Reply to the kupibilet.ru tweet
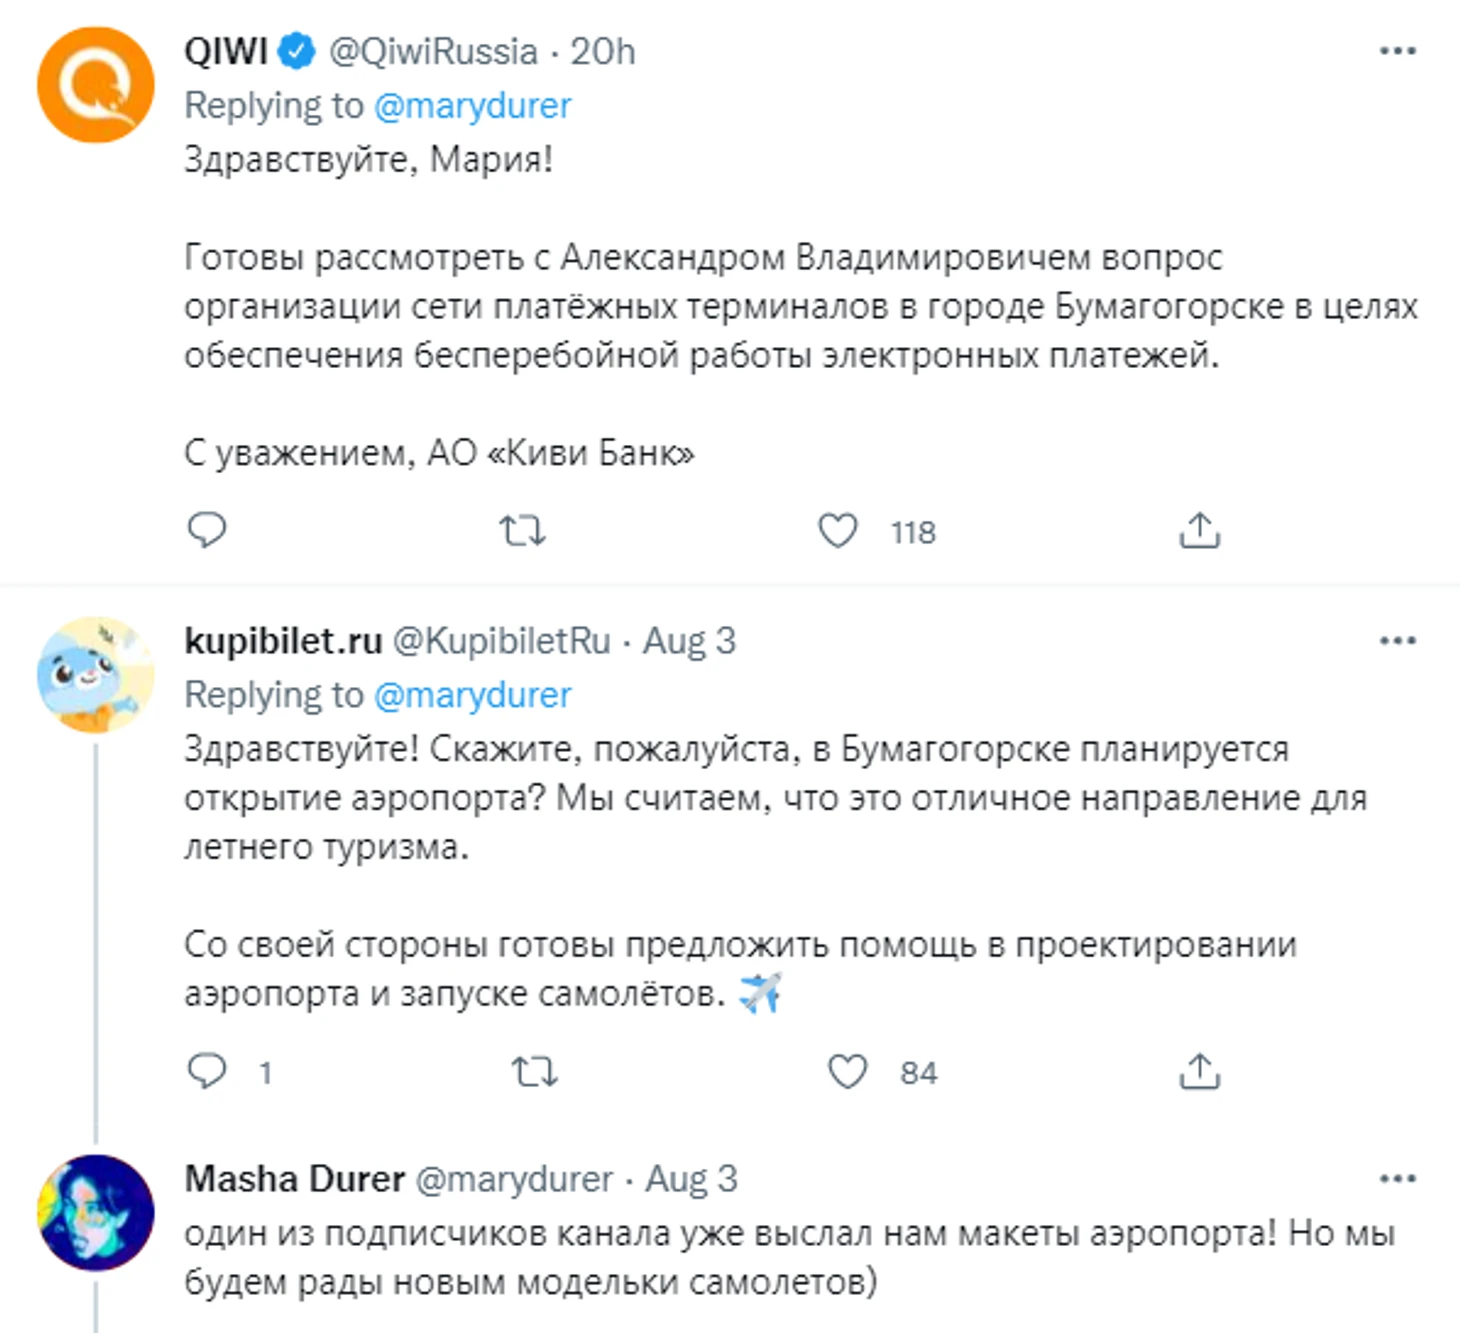This screenshot has width=1460, height=1333. [x=207, y=1071]
